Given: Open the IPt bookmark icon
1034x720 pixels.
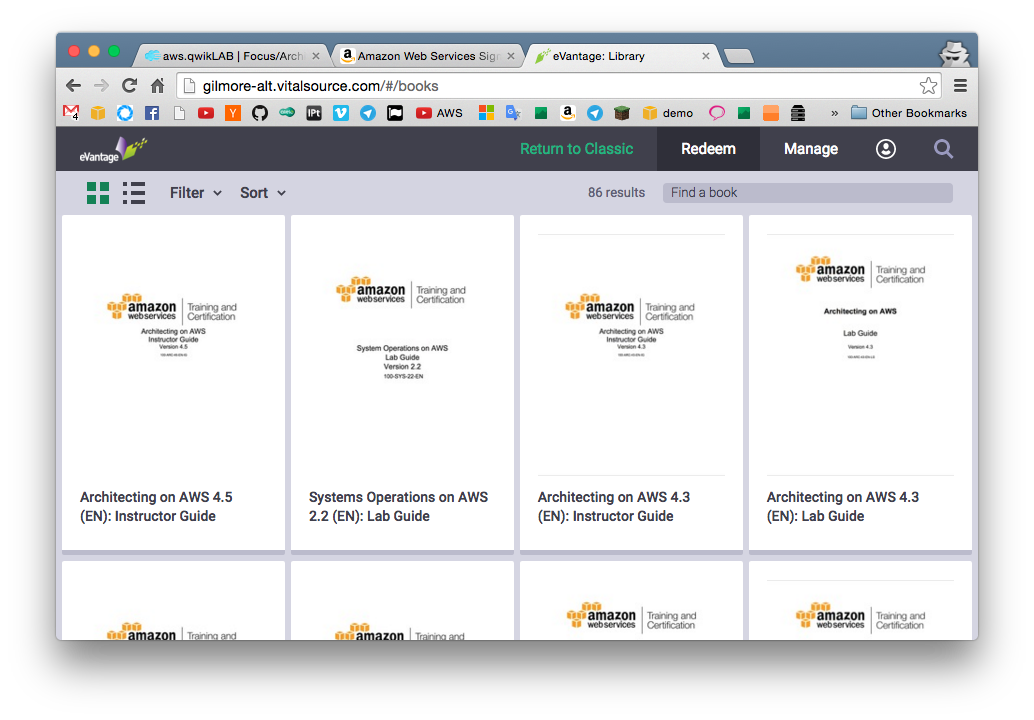Looking at the screenshot, I should coord(314,113).
